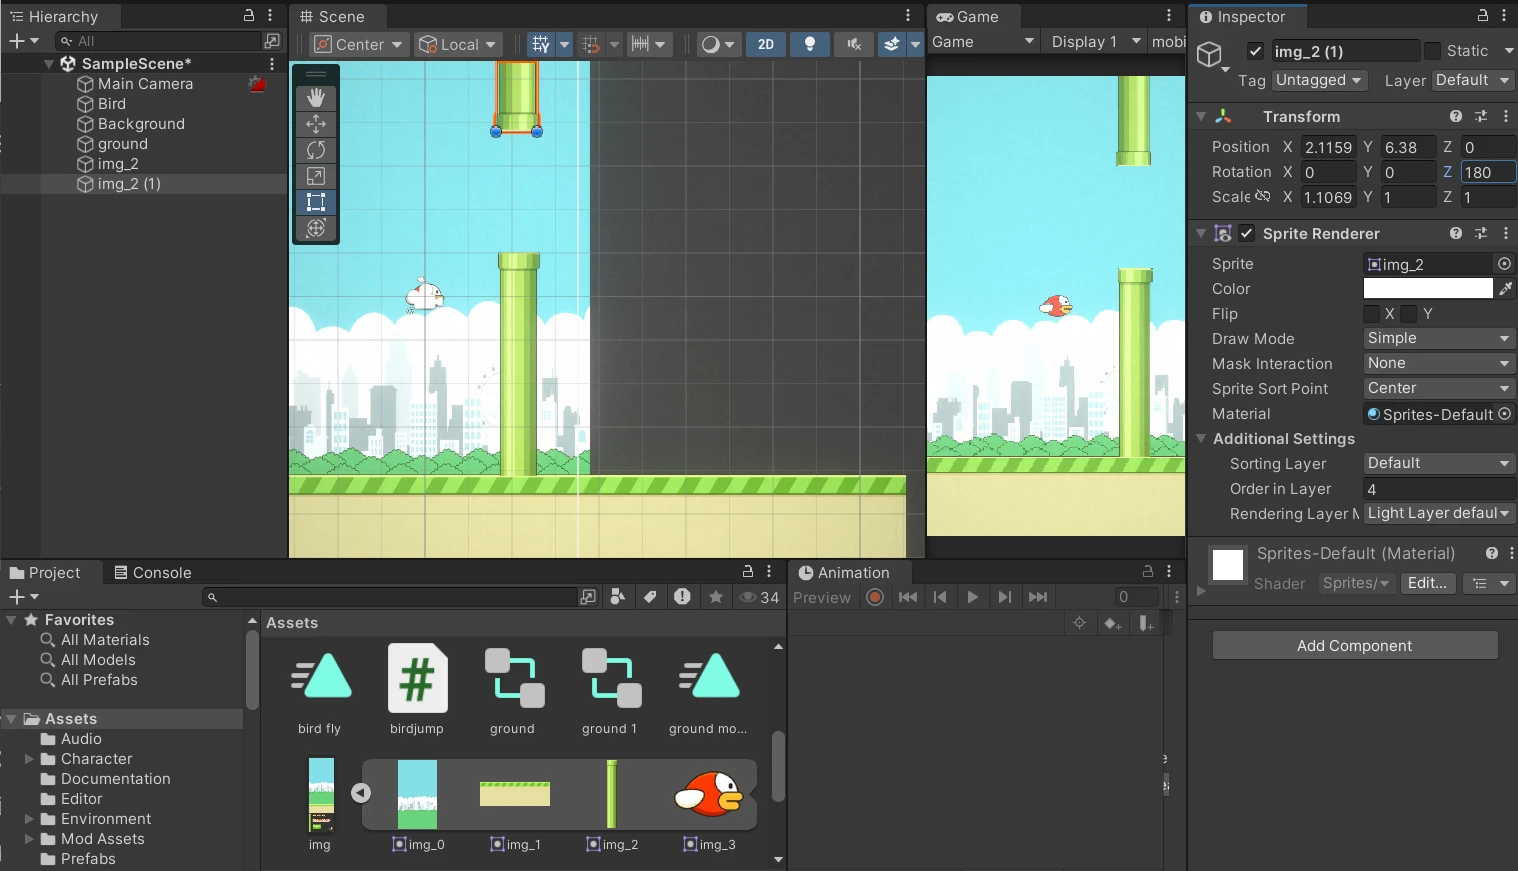Switch to the Game tab
Screen dimensions: 1518x871
click(x=968, y=17)
